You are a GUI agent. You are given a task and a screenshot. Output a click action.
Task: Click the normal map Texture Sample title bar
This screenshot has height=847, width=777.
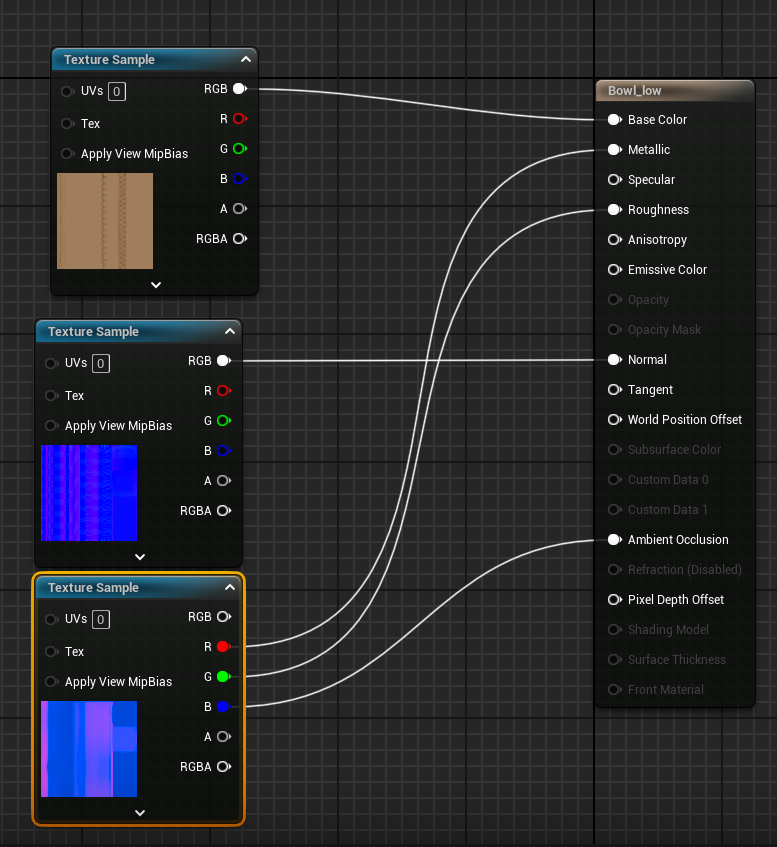click(138, 332)
